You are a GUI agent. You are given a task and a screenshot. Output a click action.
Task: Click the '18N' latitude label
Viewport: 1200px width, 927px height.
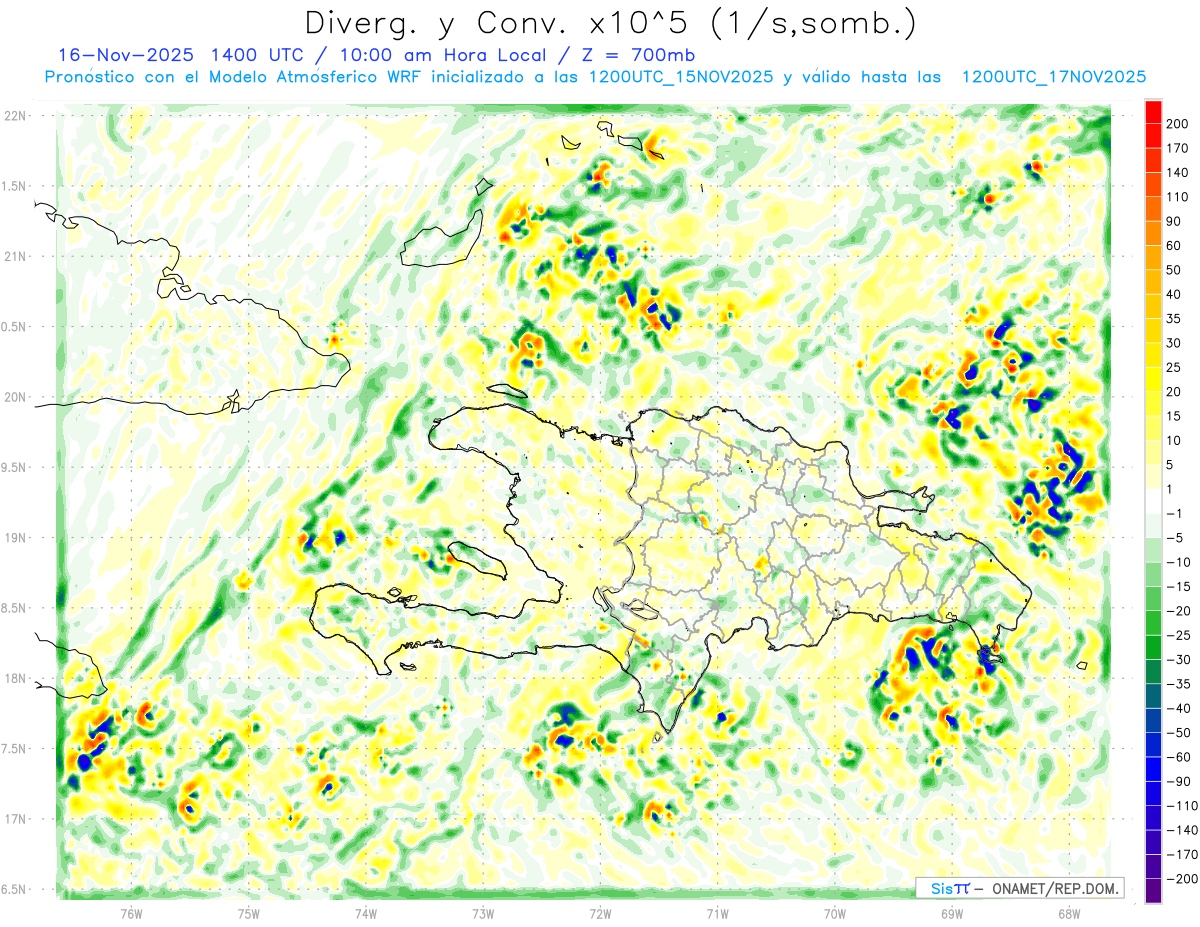click(x=16, y=678)
